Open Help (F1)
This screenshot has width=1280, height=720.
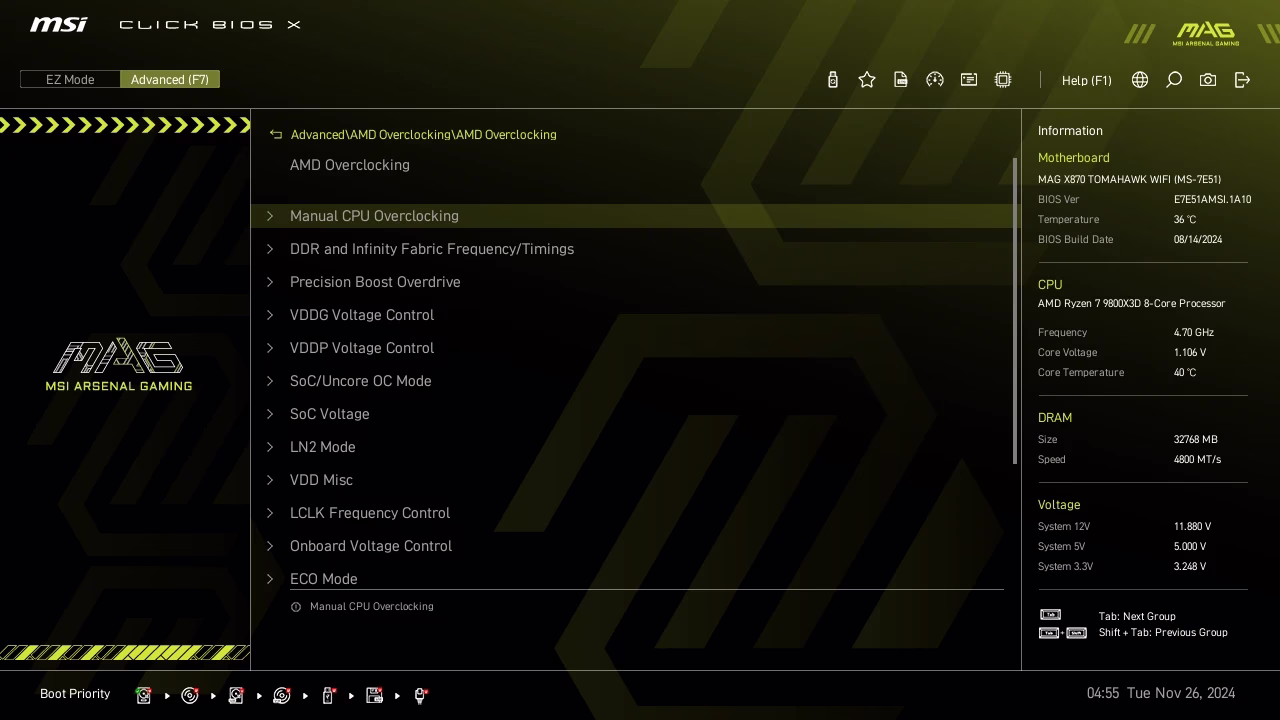pos(1087,80)
